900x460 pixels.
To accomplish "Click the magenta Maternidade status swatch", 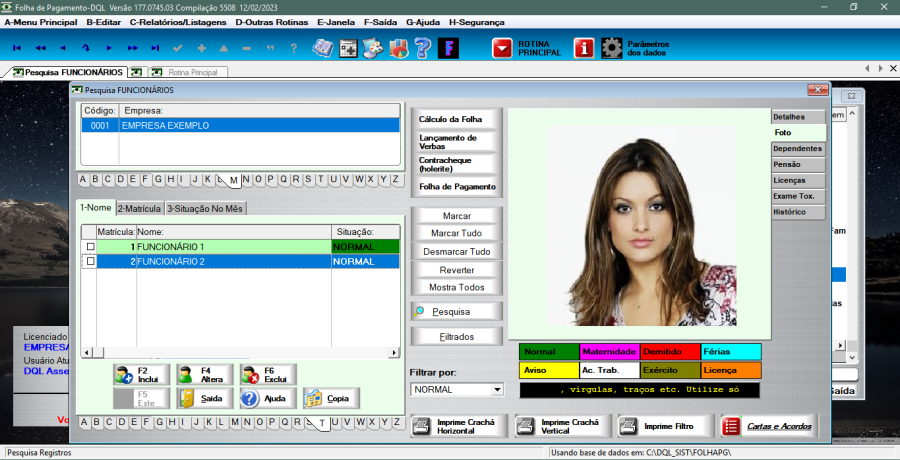I will [609, 352].
